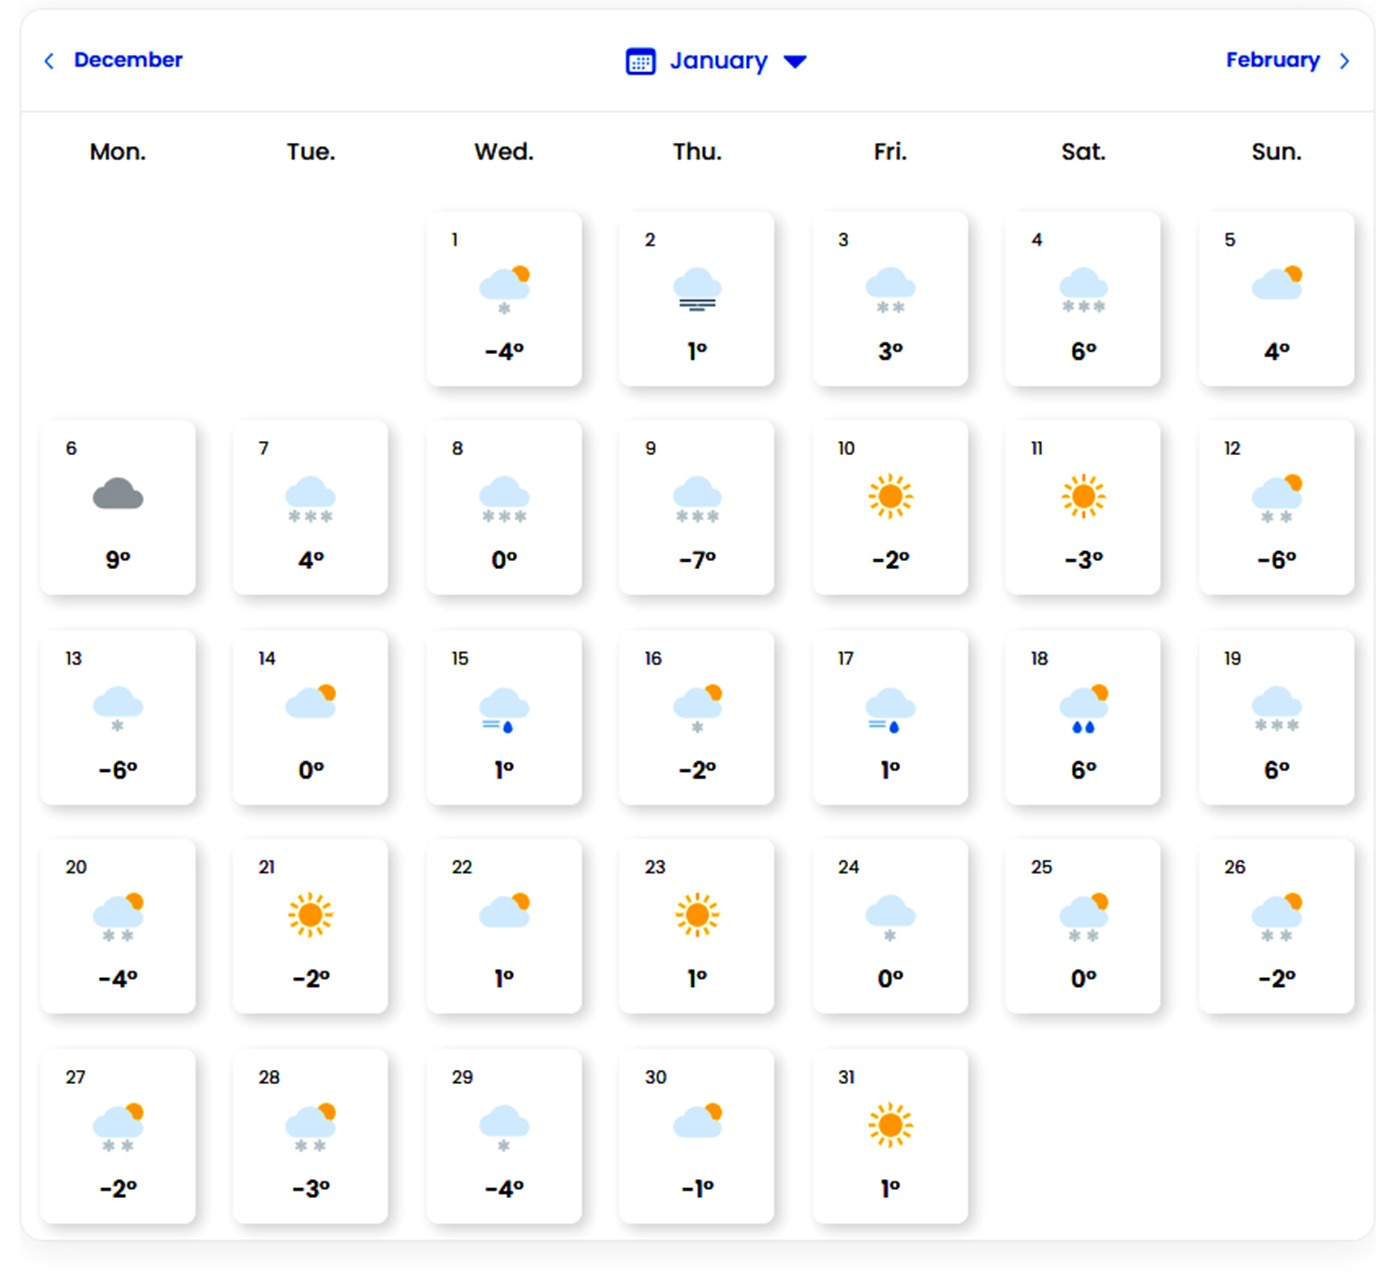Go to next month February
The height and width of the screenshot is (1279, 1400).
(x=1272, y=60)
